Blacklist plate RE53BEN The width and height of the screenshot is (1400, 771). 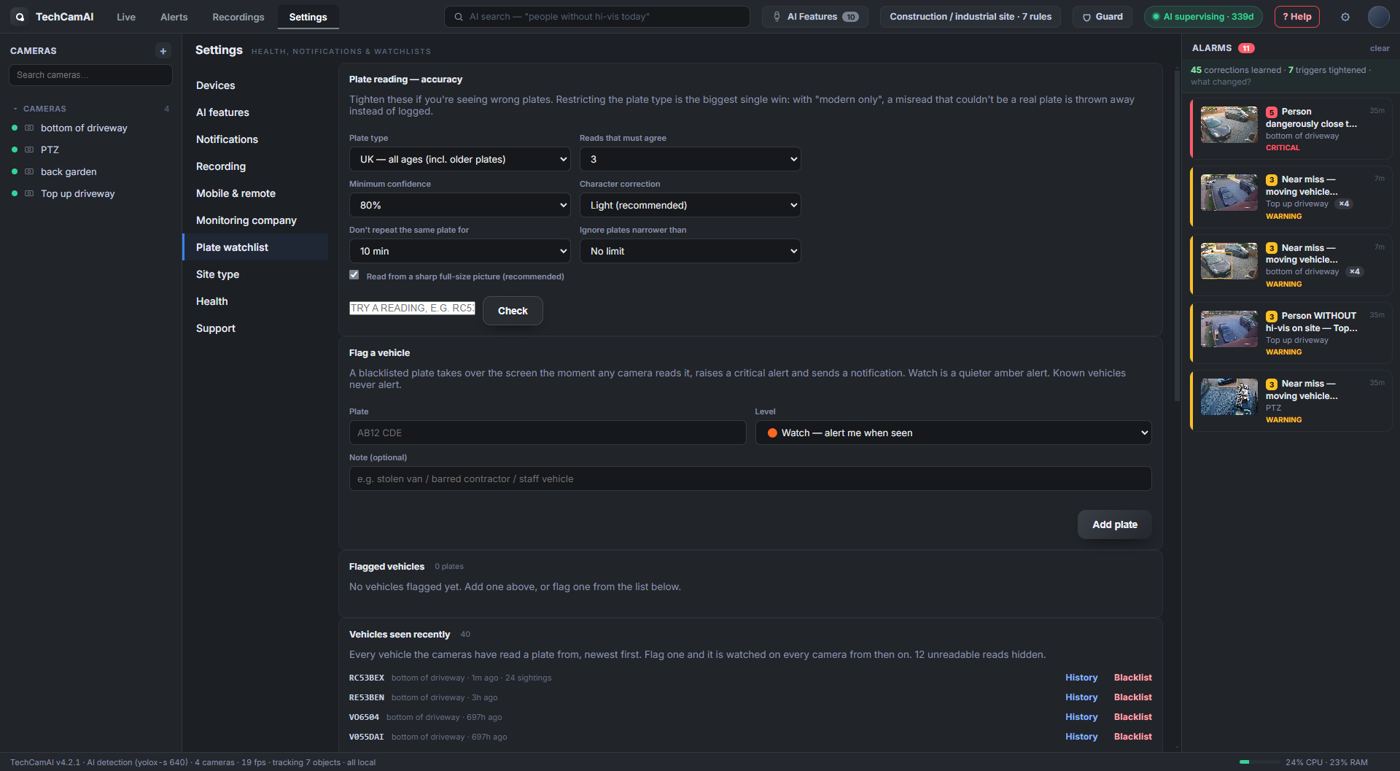pos(1133,698)
